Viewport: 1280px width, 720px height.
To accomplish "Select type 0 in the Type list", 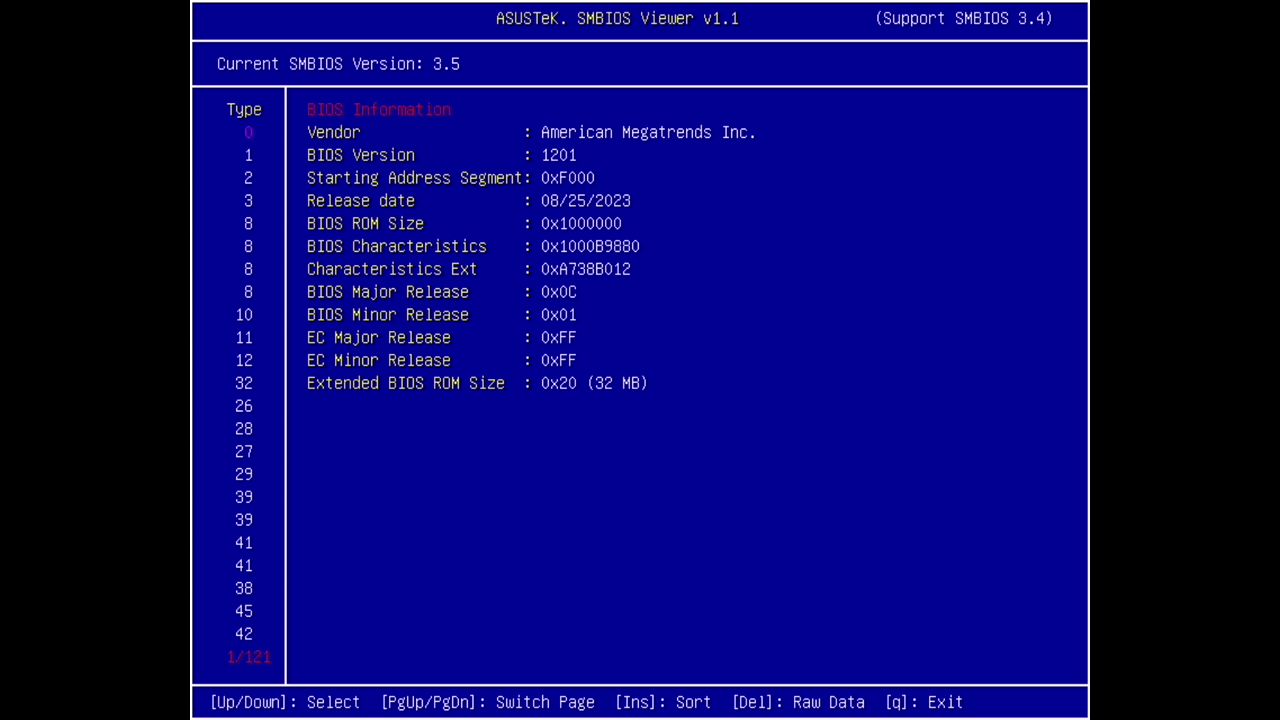I will tap(248, 132).
